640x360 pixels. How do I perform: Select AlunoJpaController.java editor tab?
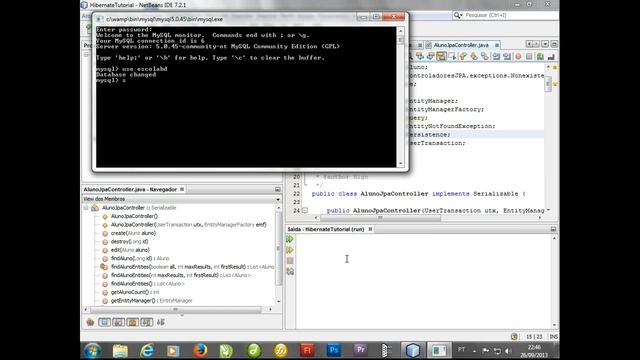(461, 45)
